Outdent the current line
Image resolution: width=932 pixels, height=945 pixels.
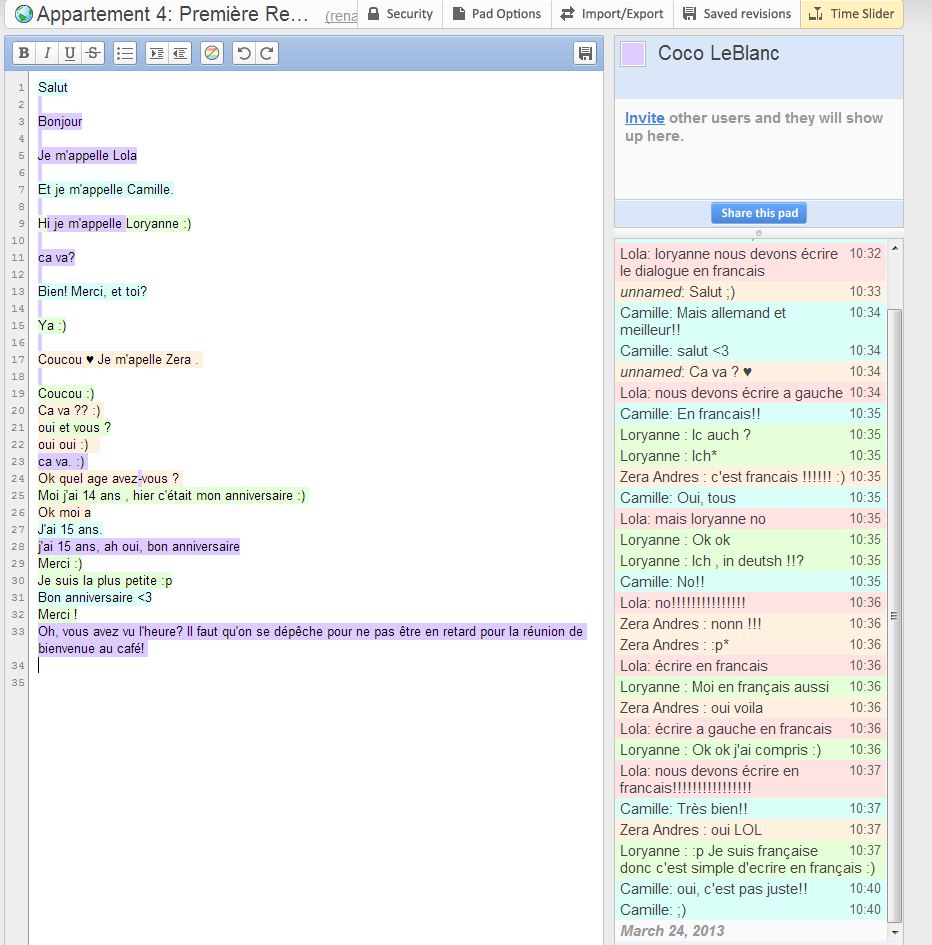[x=179, y=54]
